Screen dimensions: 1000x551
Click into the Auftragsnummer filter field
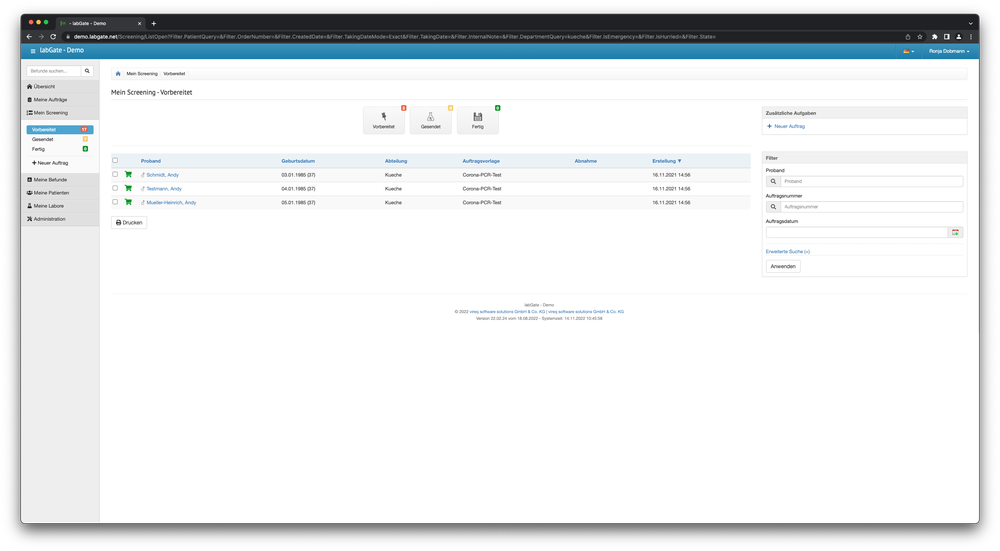[x=871, y=207]
